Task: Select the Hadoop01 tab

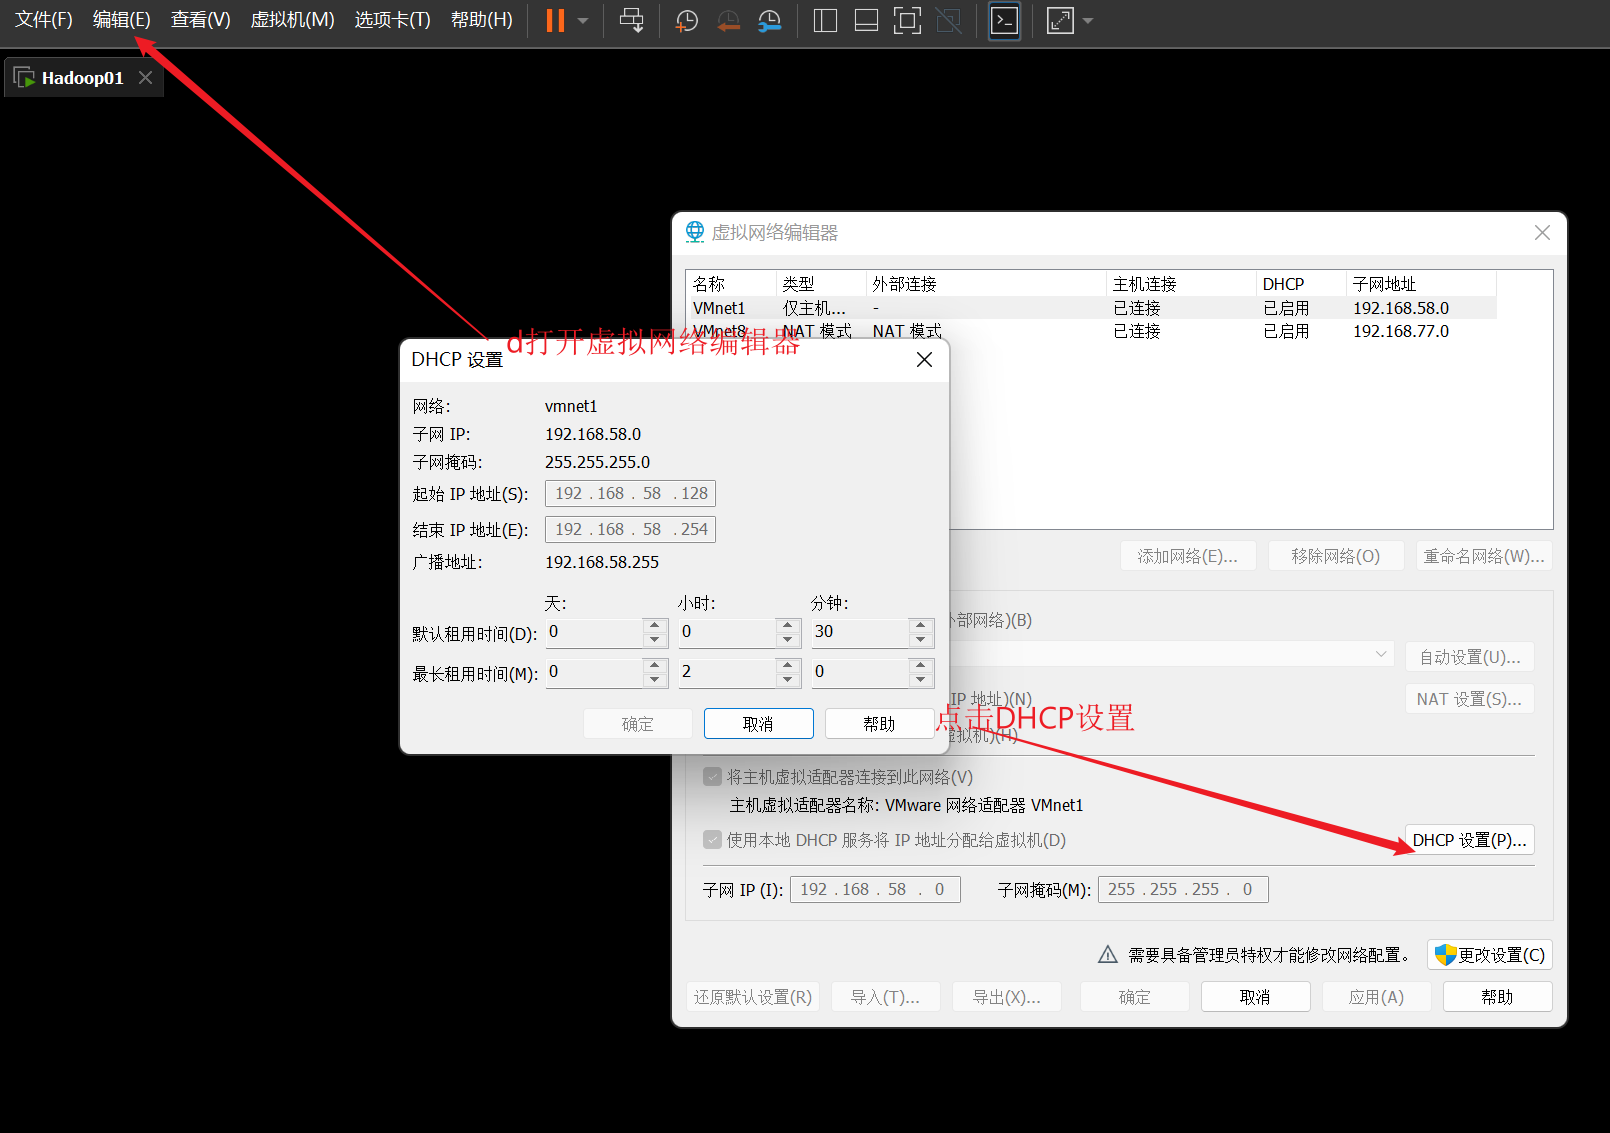Action: (83, 78)
